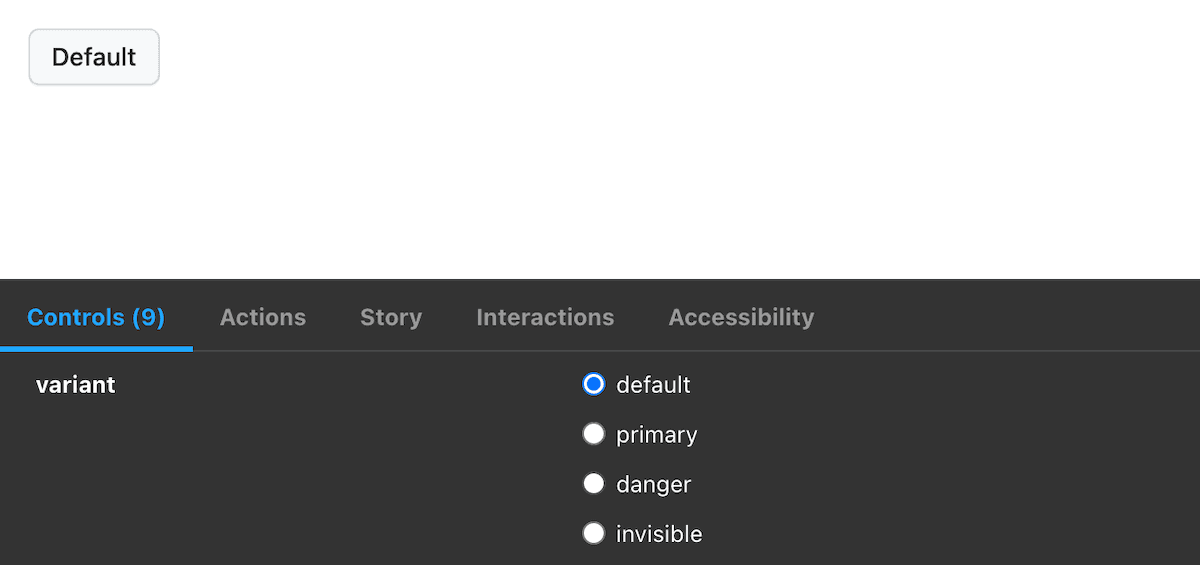Click the top border of the addons panel
Viewport: 1200px width, 565px height.
[x=600, y=280]
